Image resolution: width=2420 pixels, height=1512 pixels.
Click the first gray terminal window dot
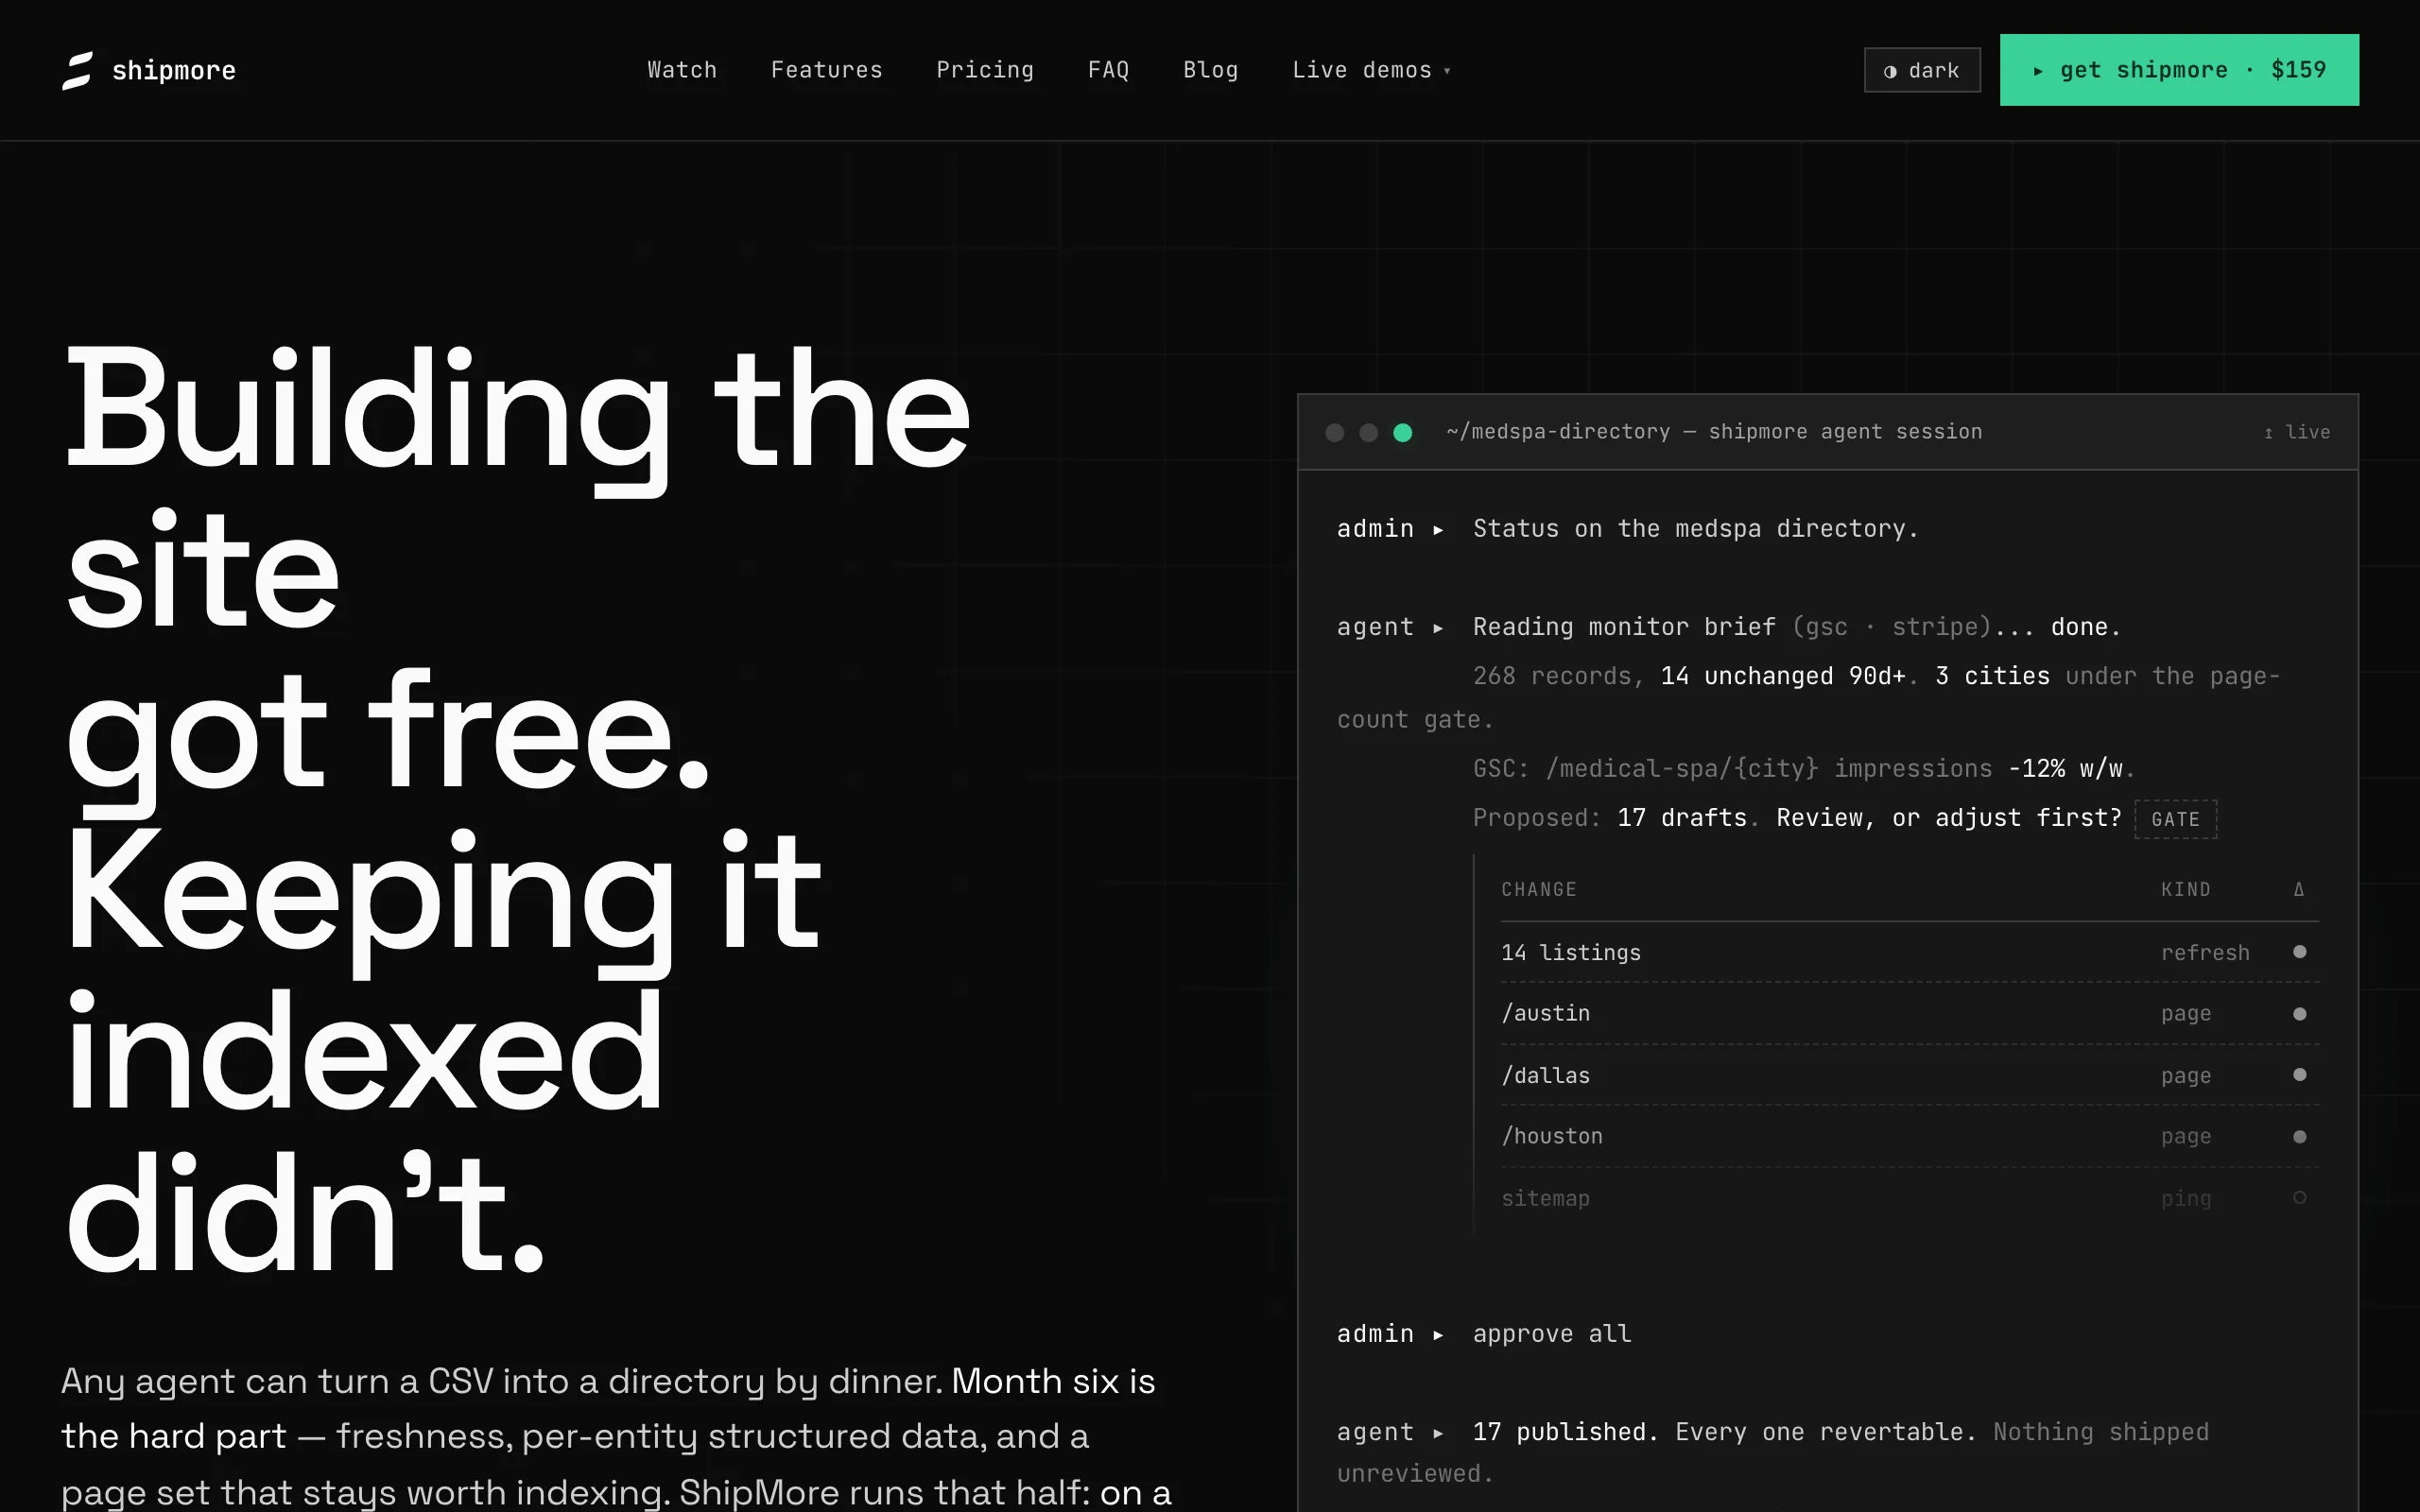tap(1334, 432)
